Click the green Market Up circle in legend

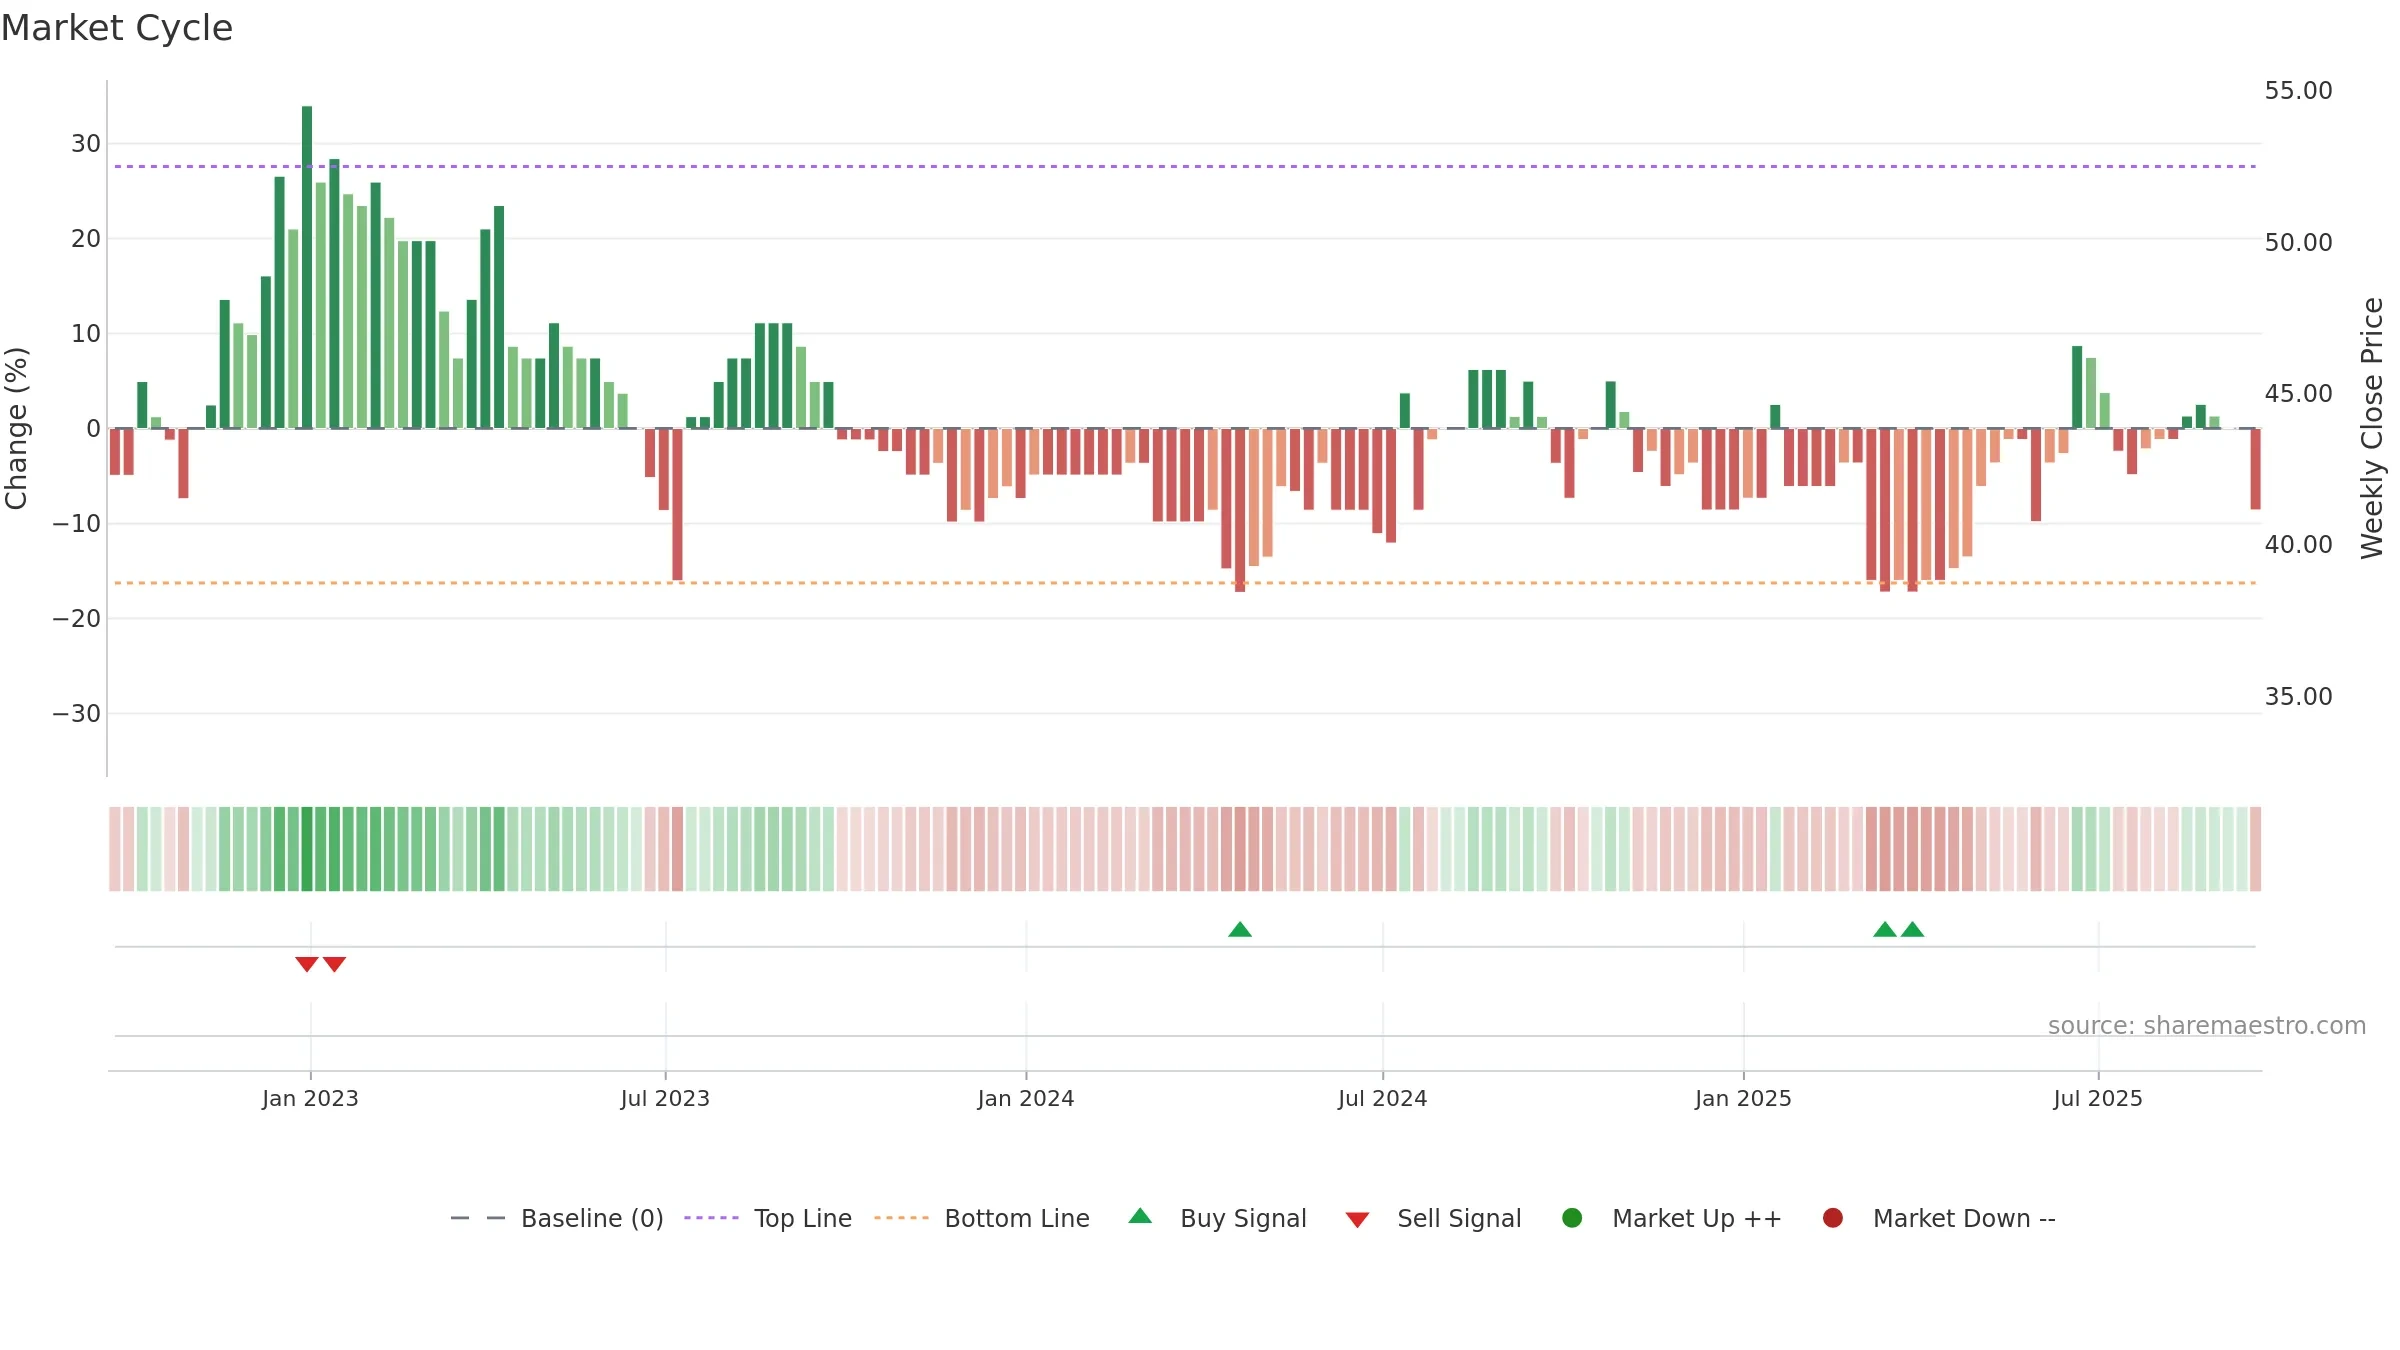[1572, 1218]
